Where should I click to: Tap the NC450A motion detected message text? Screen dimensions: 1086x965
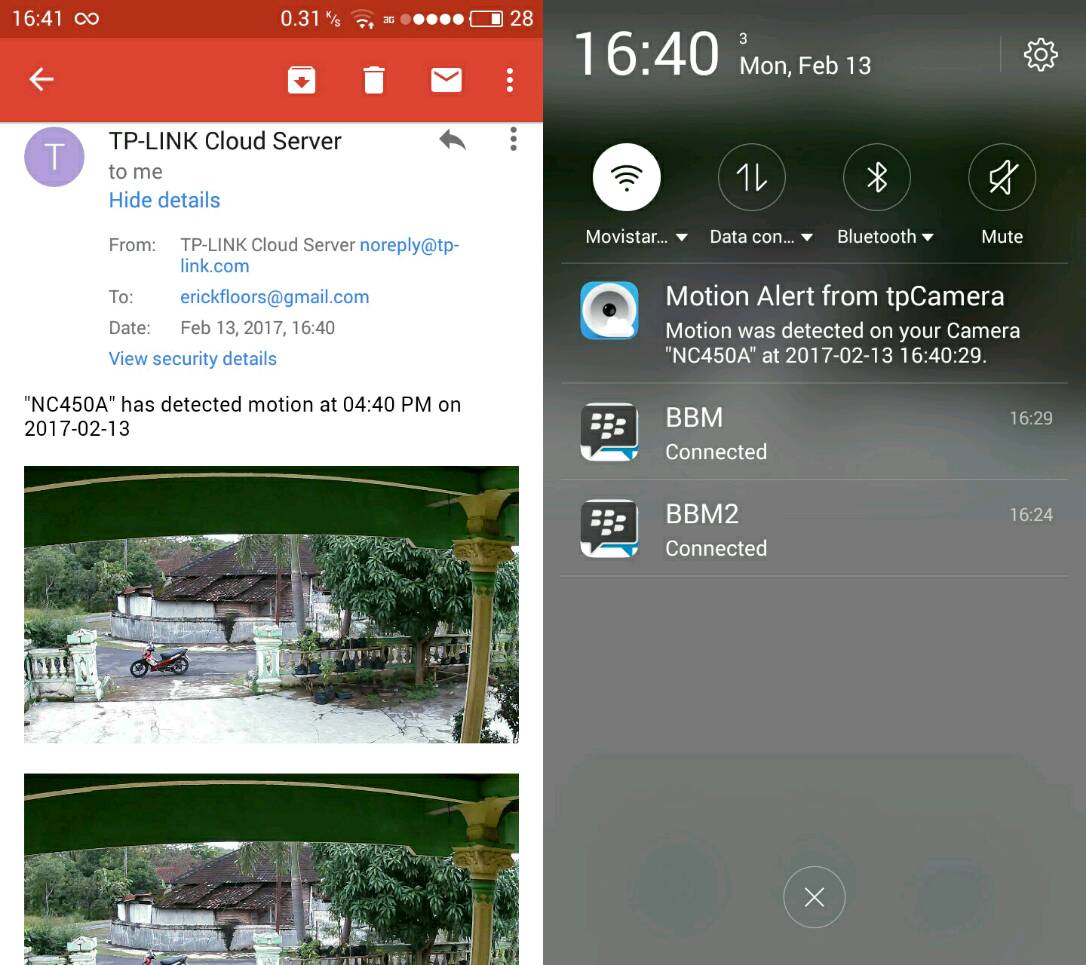pos(242,416)
